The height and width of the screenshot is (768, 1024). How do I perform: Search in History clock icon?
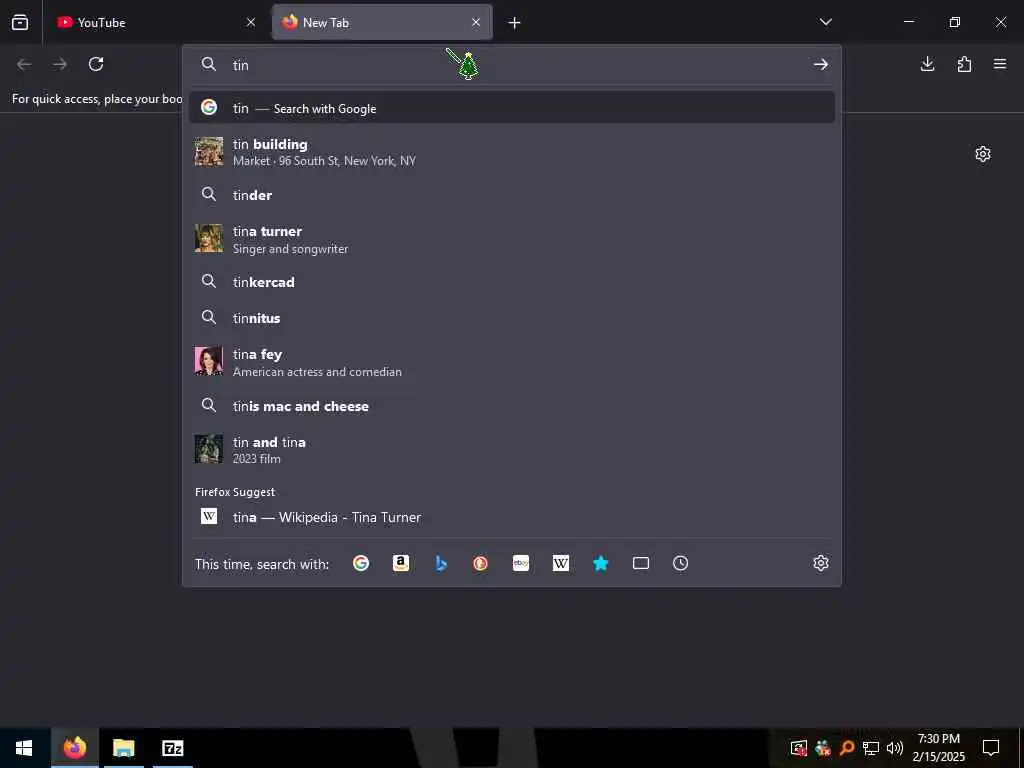pyautogui.click(x=680, y=563)
